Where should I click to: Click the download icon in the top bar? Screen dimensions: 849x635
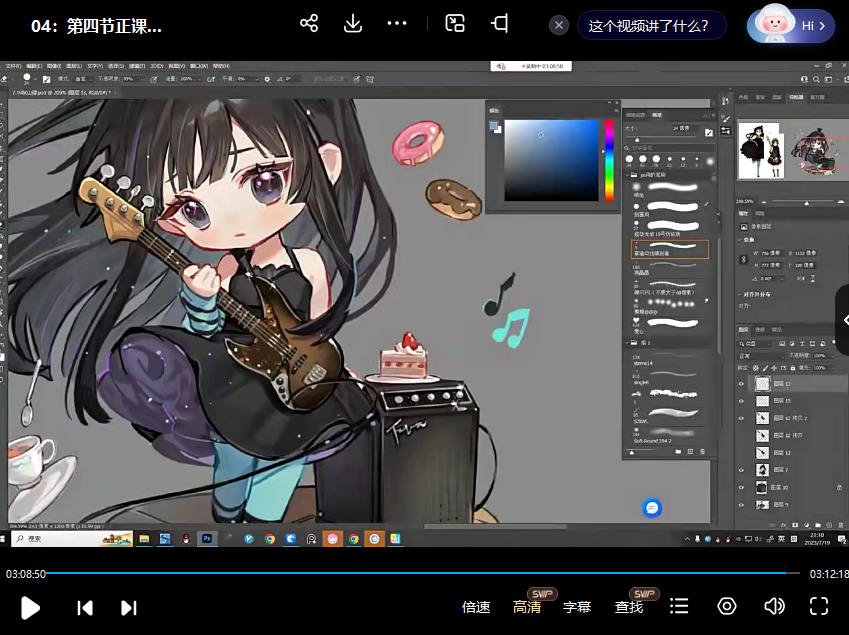tap(352, 22)
